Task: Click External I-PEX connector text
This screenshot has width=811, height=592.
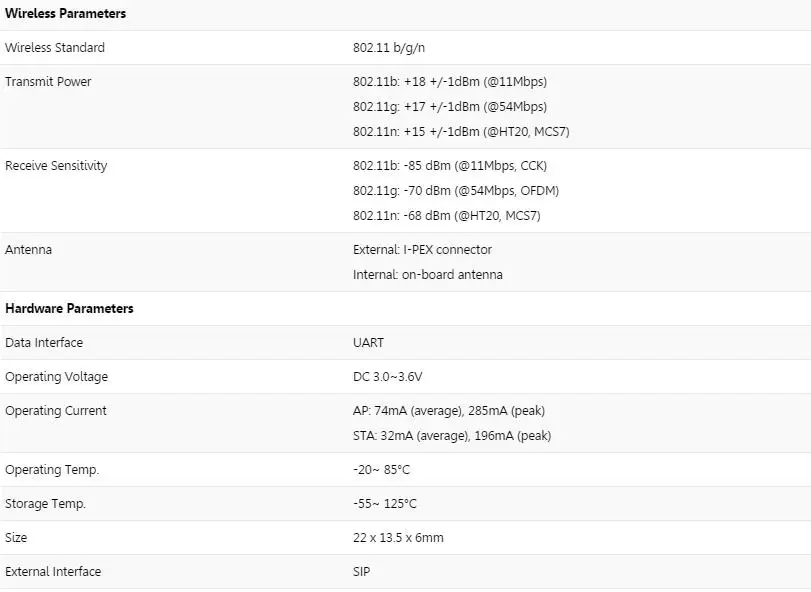Action: 423,250
